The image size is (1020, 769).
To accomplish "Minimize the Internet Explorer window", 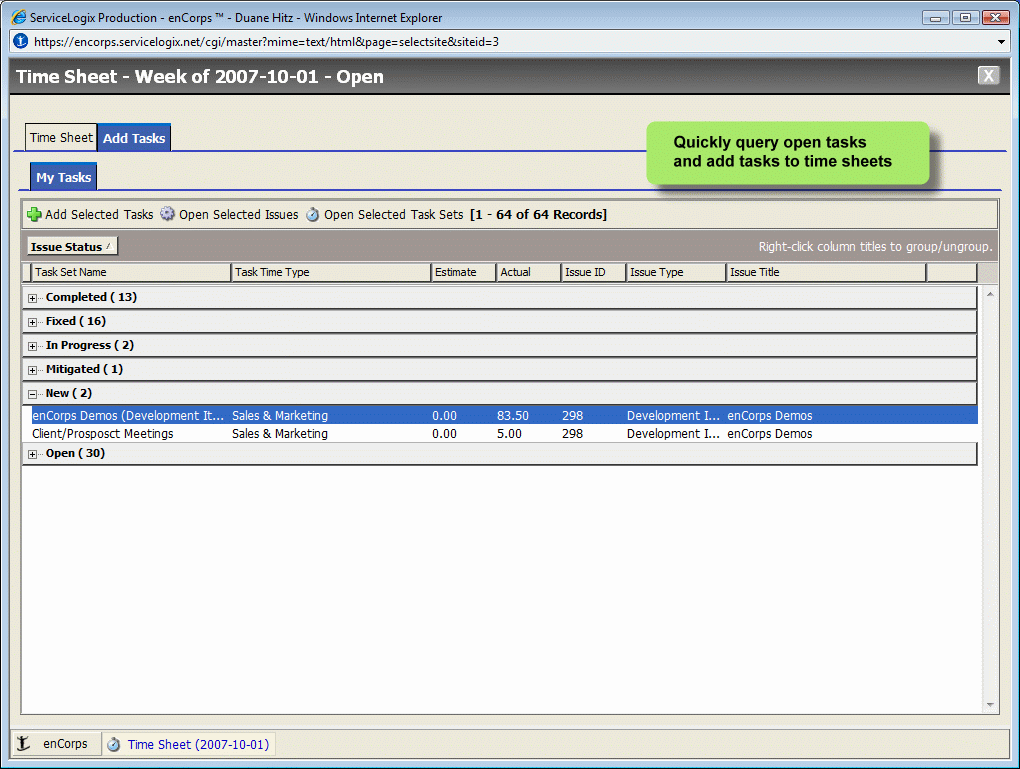I will point(935,18).
